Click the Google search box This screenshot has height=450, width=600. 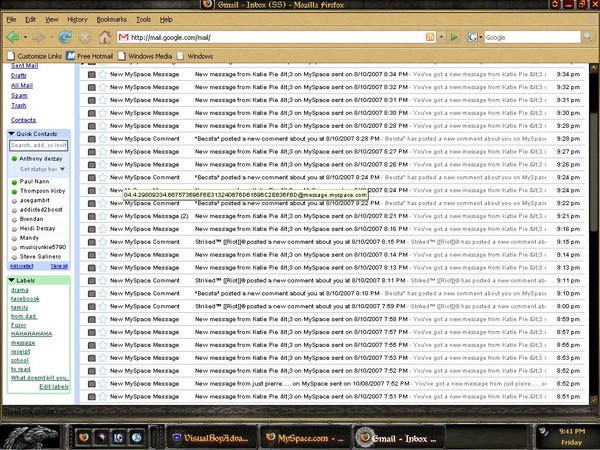point(532,37)
